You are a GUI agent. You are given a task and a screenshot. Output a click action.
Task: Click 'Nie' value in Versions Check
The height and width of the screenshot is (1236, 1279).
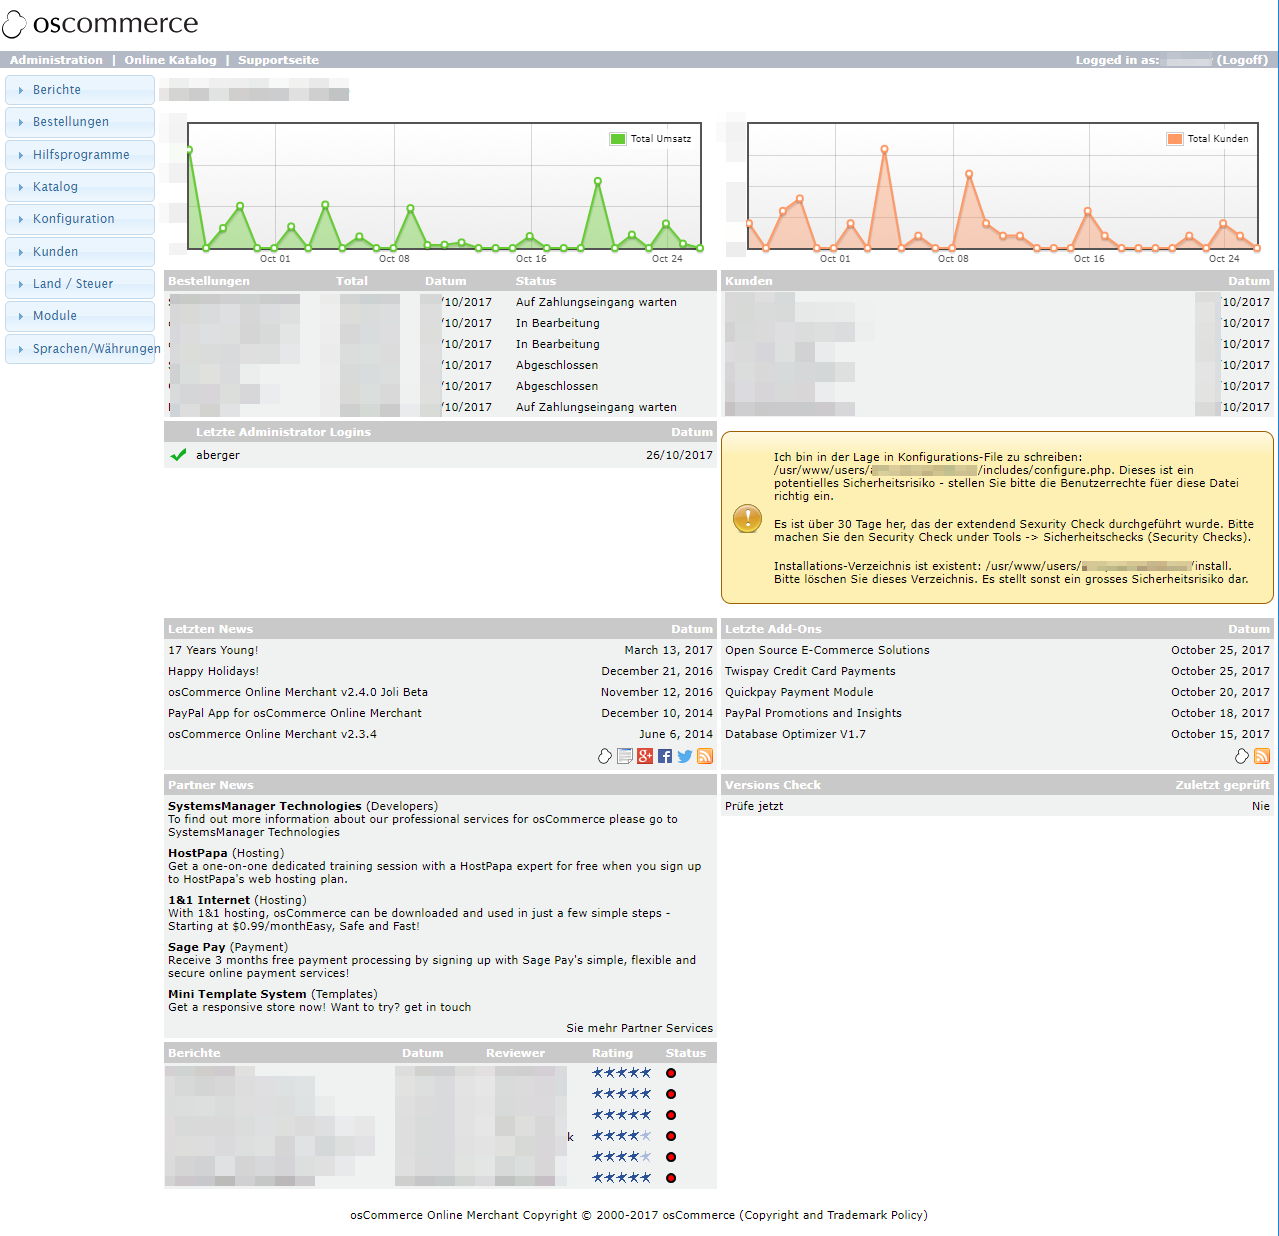(1261, 806)
